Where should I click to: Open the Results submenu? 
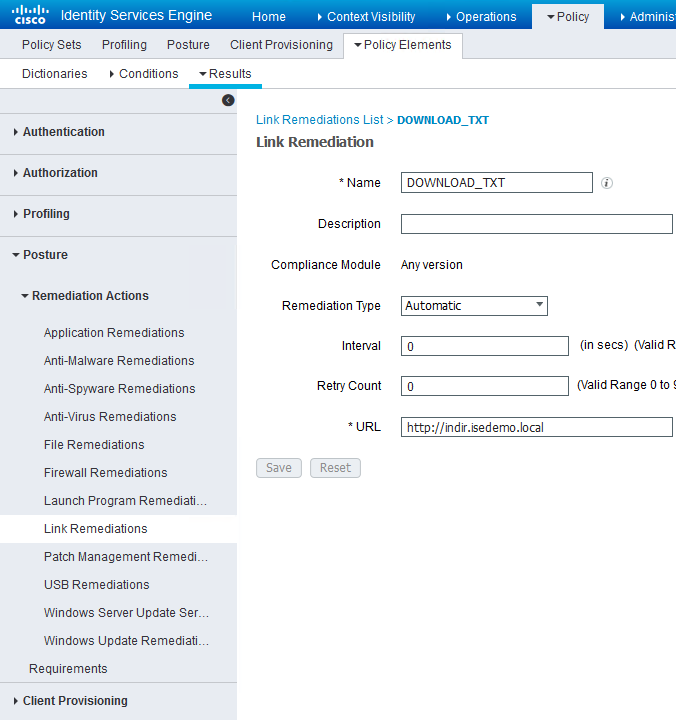225,73
